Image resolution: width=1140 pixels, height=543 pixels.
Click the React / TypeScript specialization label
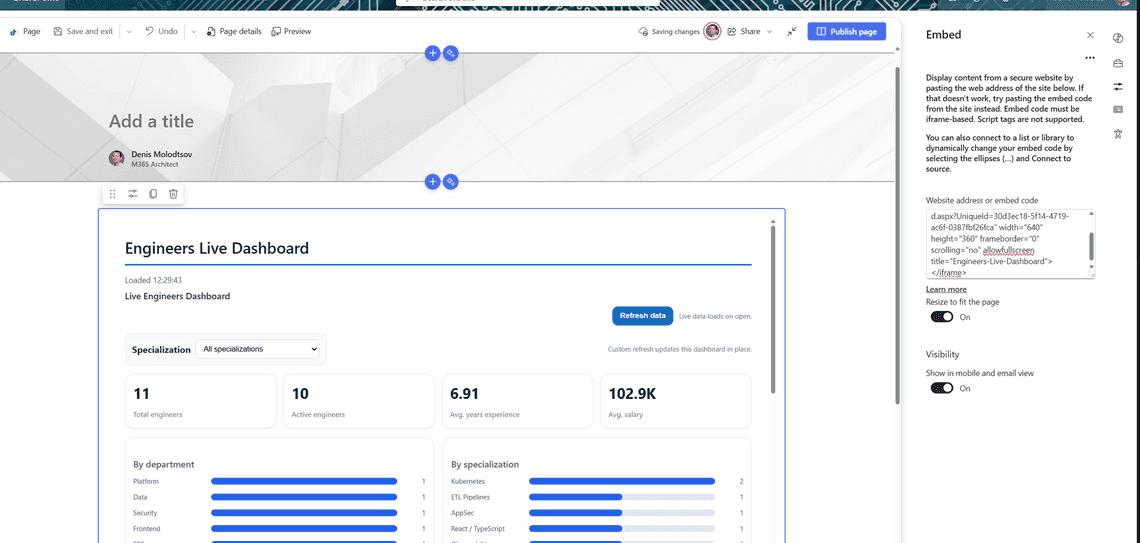(x=478, y=529)
